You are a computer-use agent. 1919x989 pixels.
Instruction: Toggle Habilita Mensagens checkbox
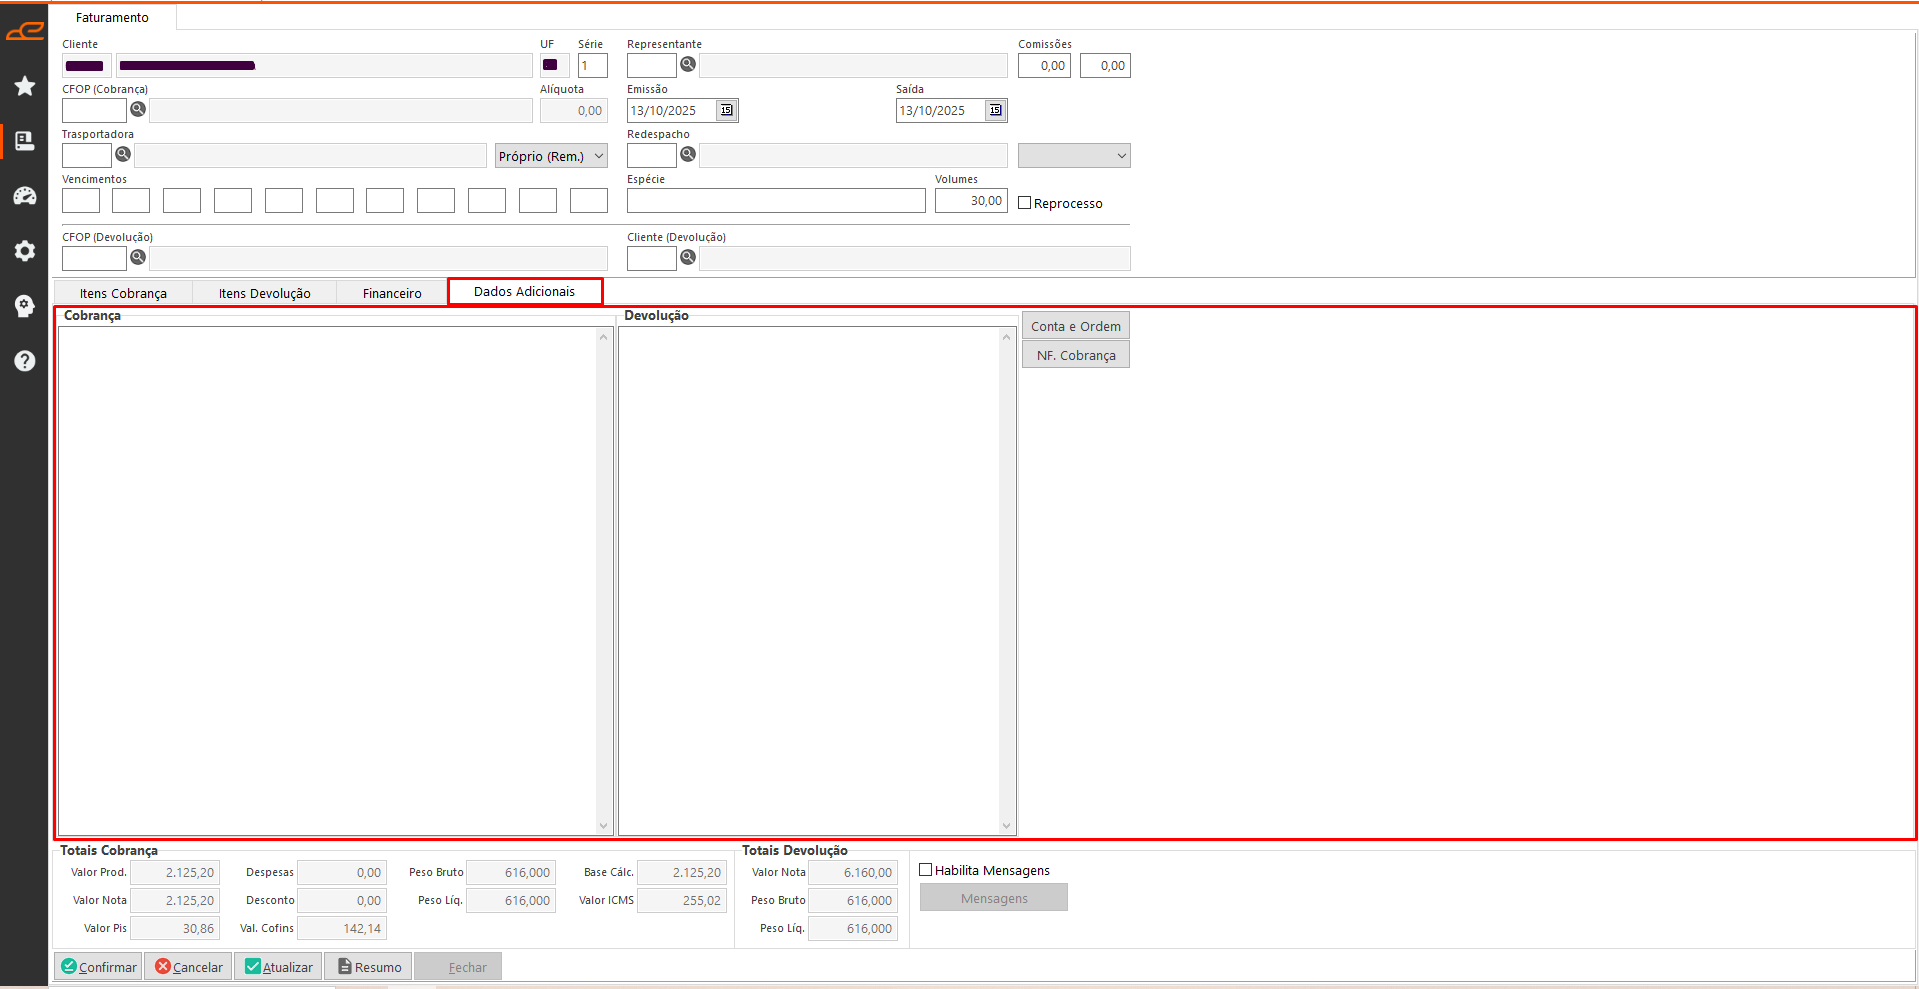point(926,870)
